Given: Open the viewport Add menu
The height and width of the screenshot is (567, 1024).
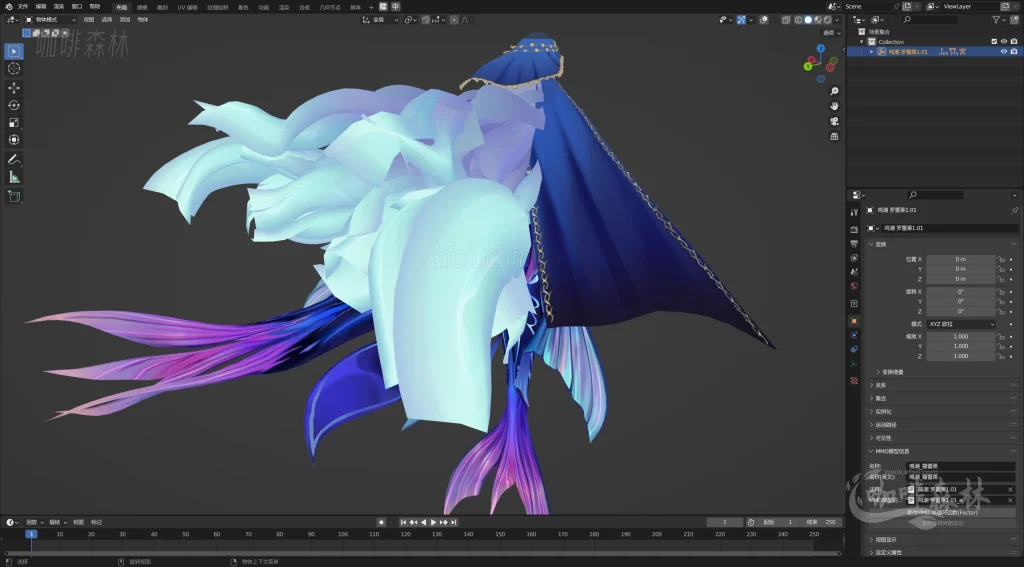Looking at the screenshot, I should pyautogui.click(x=124, y=20).
